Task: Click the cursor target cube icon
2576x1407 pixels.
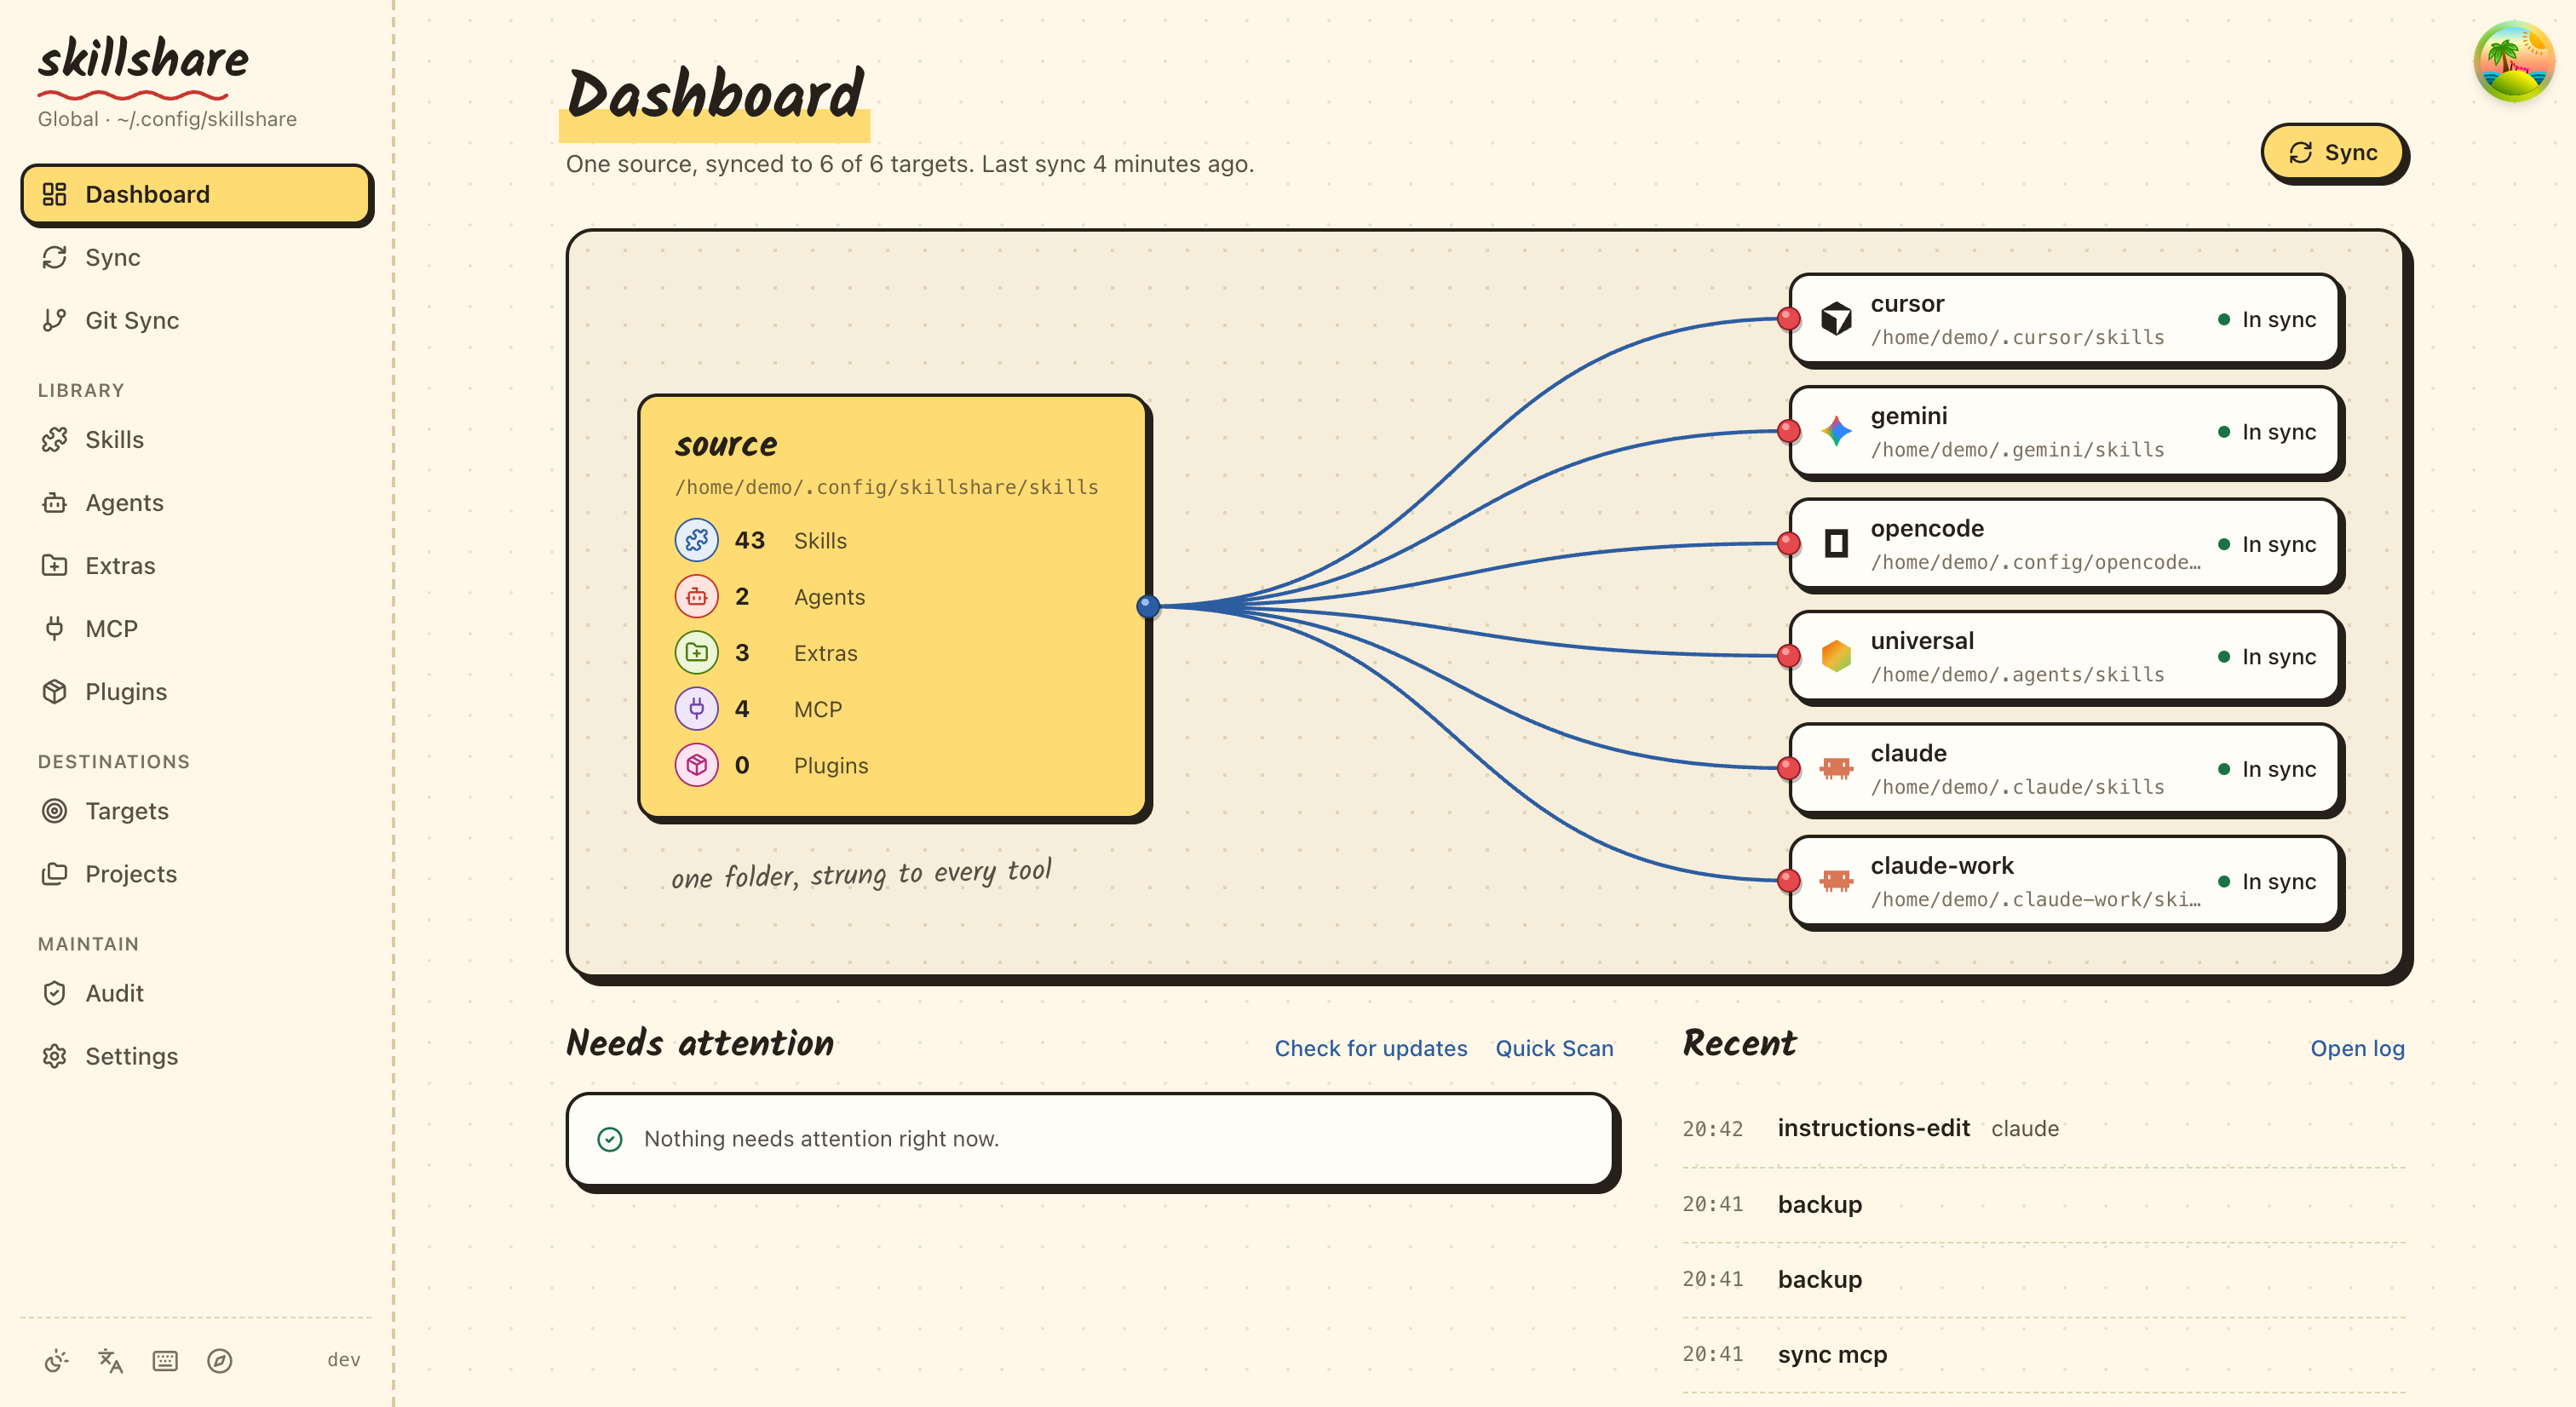Action: (x=1836, y=319)
